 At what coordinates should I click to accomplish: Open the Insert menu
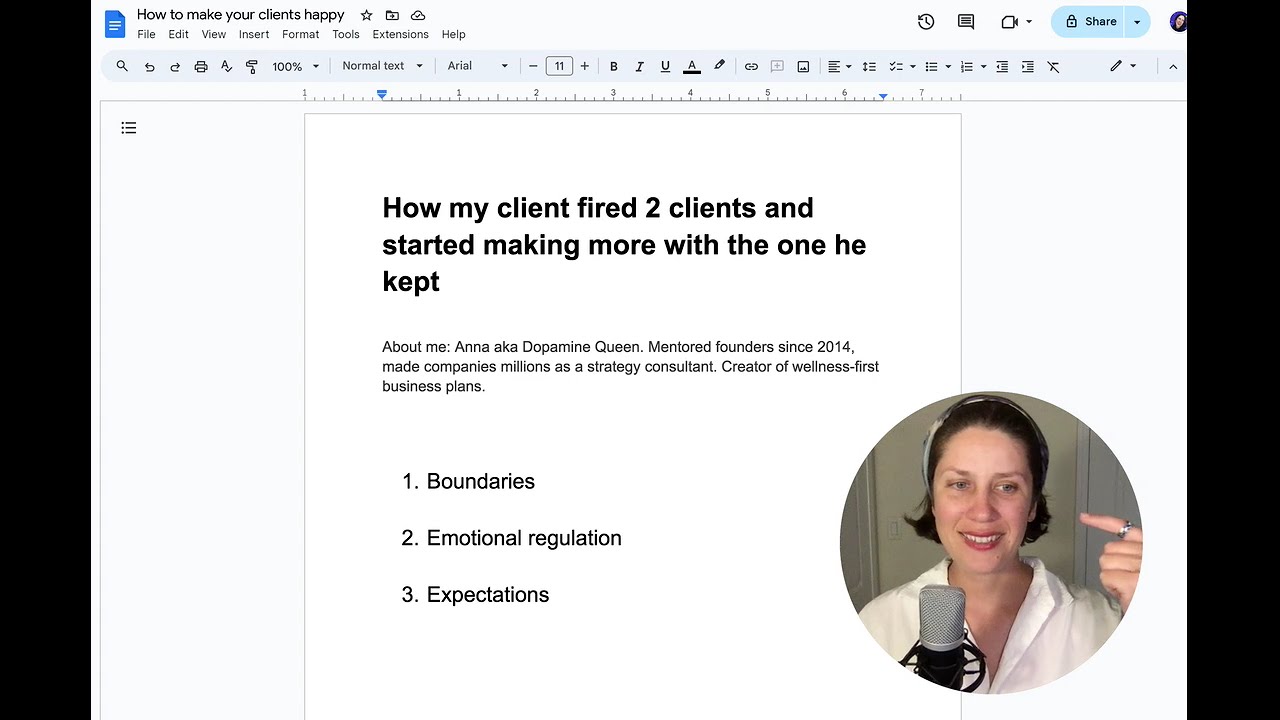point(254,34)
